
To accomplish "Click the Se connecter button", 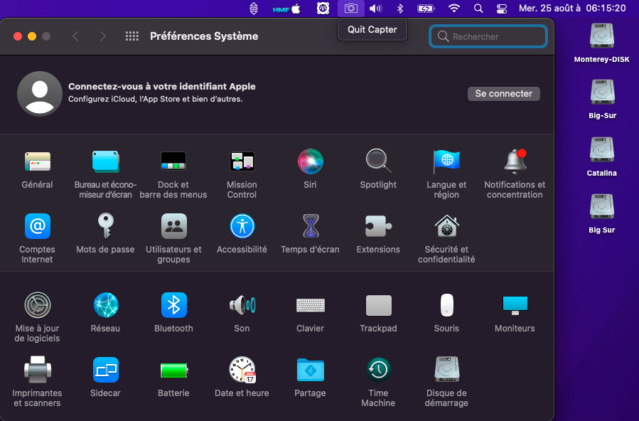I will 504,94.
